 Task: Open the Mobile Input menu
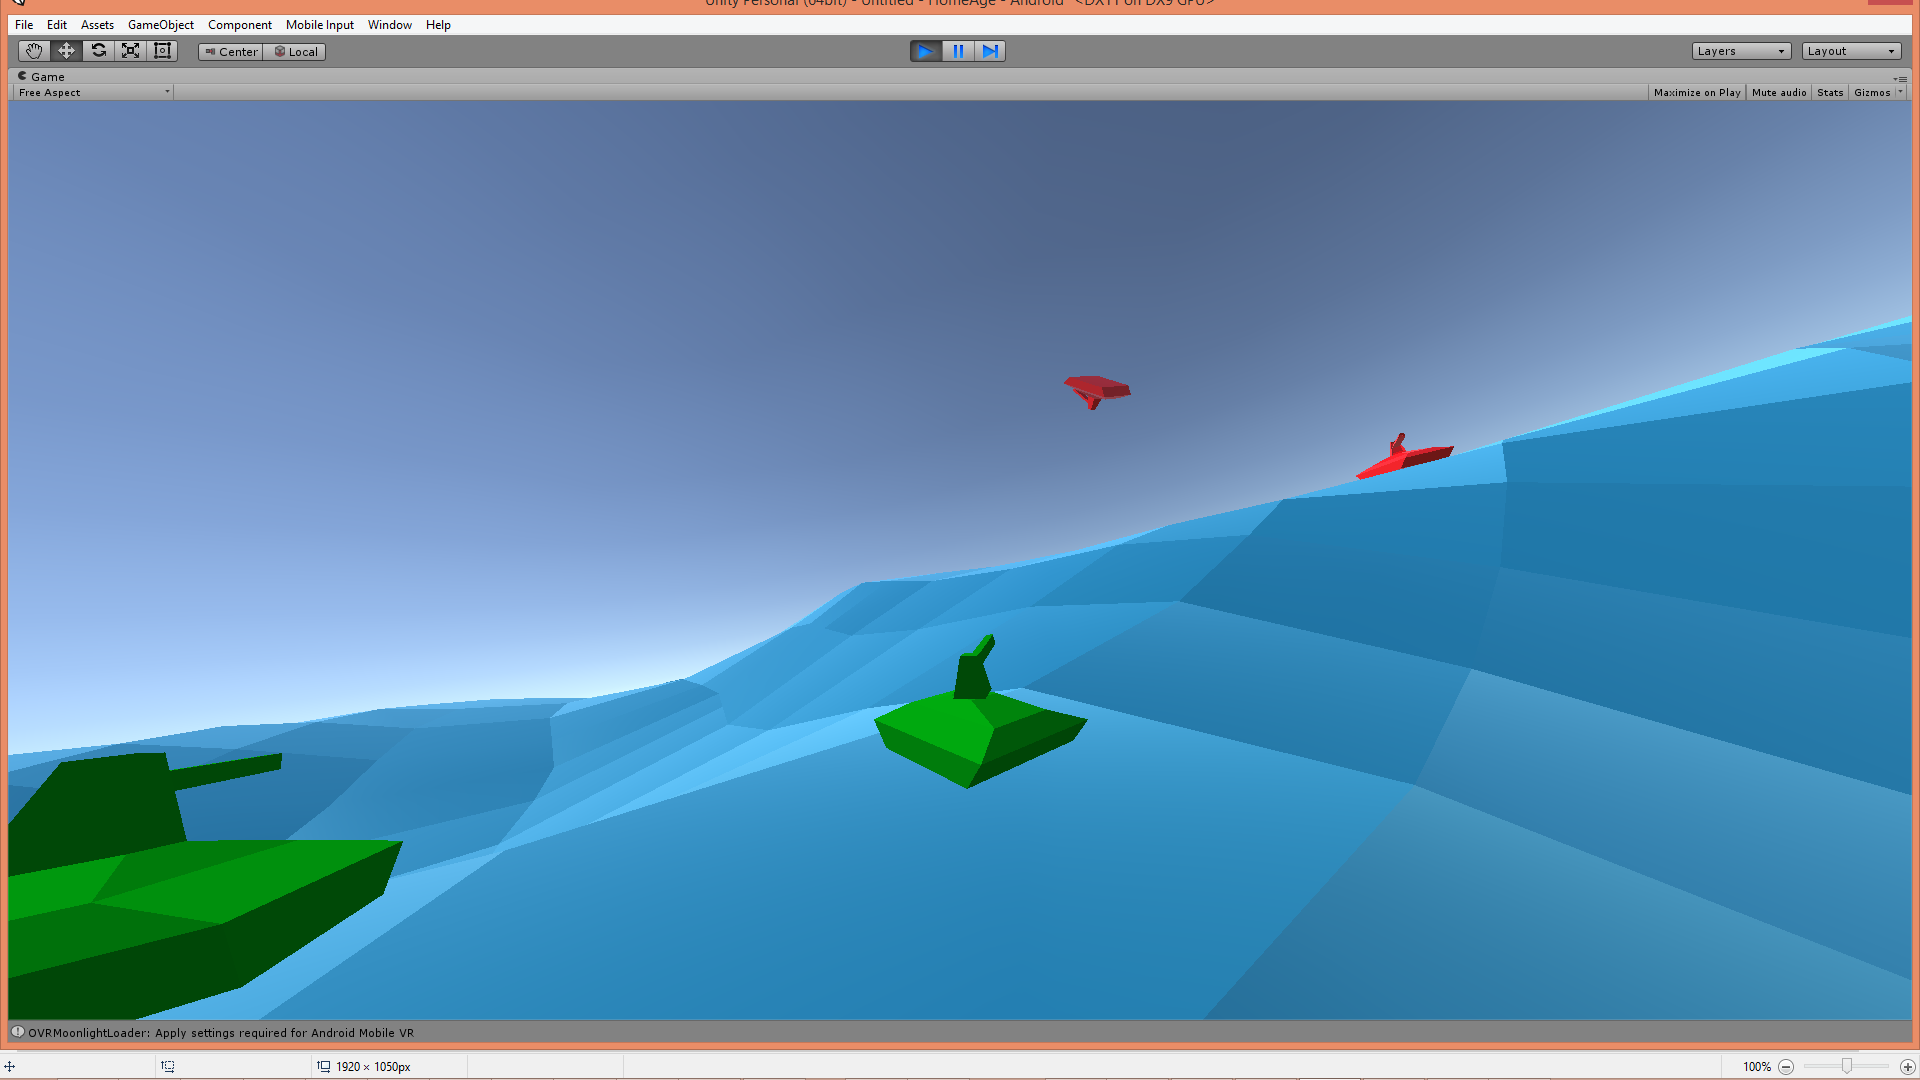[319, 25]
